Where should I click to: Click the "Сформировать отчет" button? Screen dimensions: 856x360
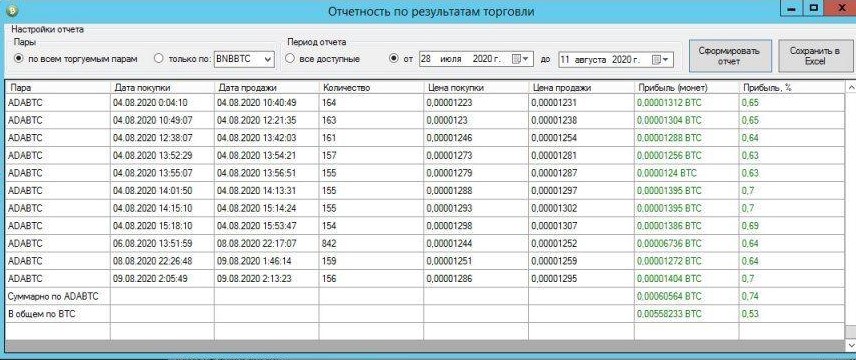coord(730,56)
